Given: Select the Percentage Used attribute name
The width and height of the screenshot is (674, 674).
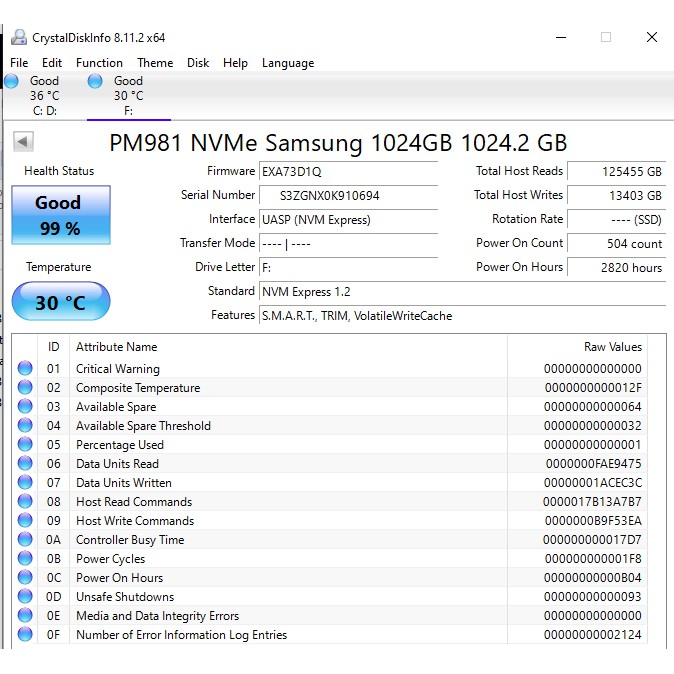Looking at the screenshot, I should point(120,445).
